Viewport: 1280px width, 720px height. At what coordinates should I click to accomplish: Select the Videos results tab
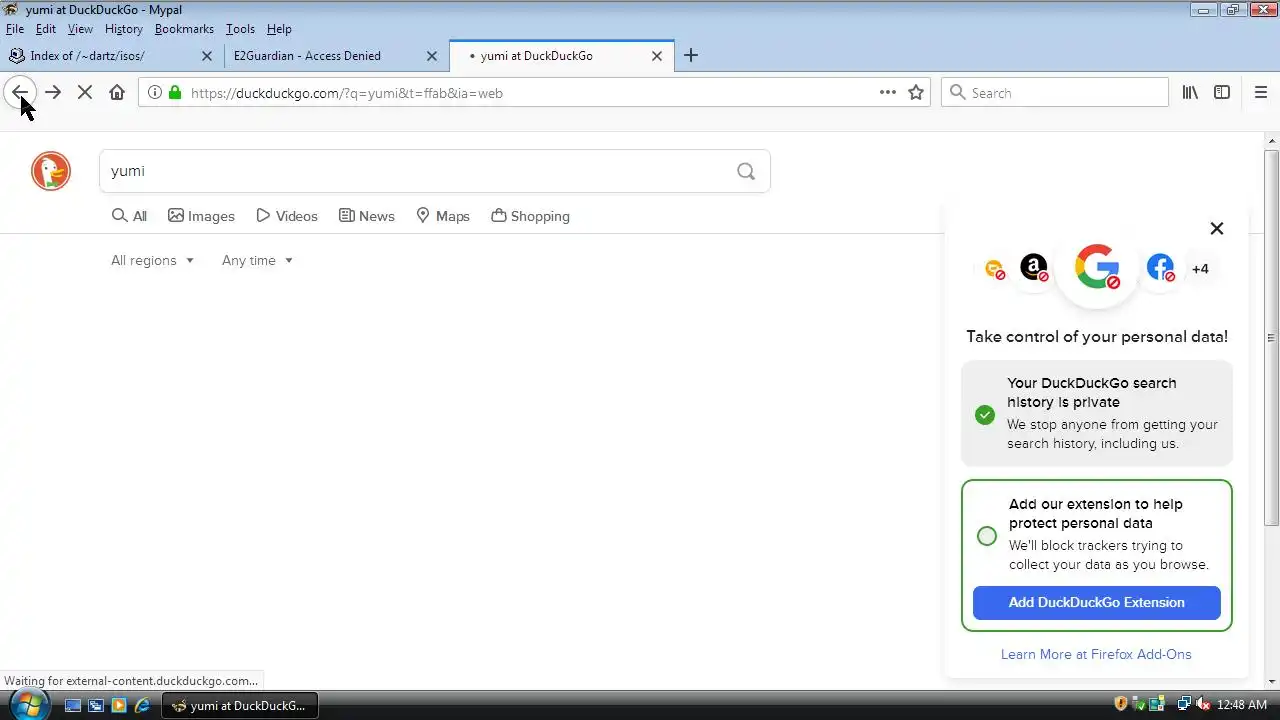[286, 216]
